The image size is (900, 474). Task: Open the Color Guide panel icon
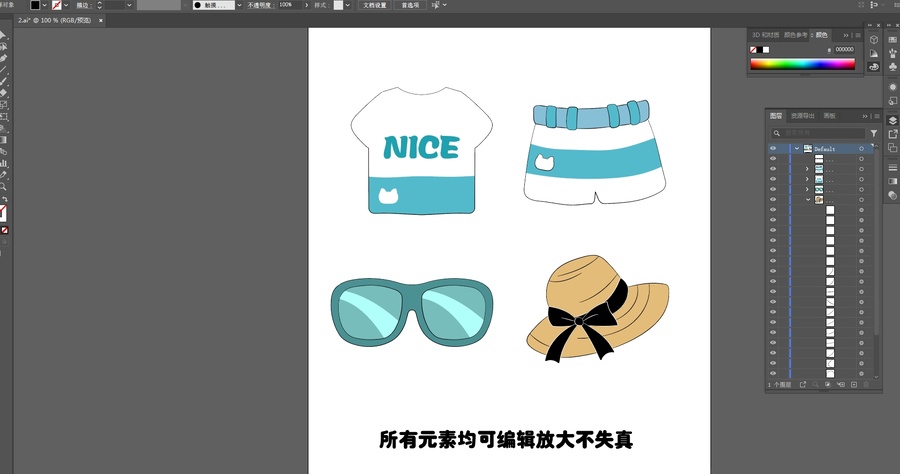(x=874, y=53)
